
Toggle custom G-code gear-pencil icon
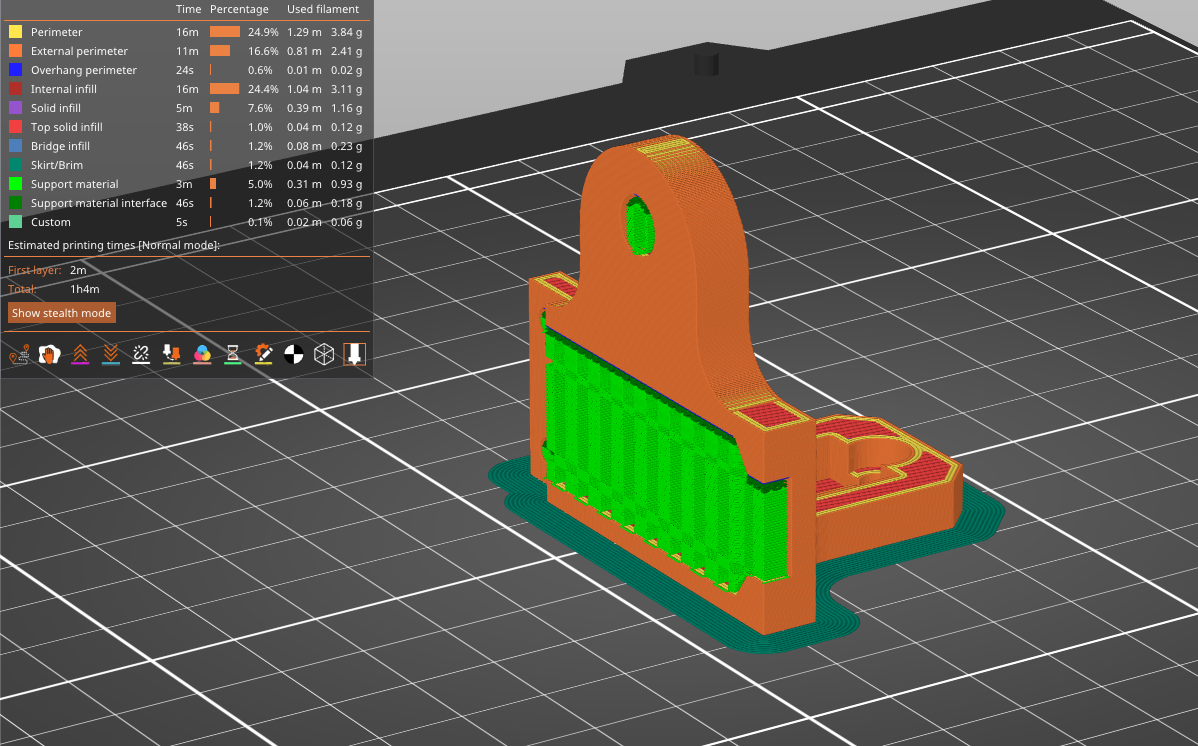click(x=263, y=354)
